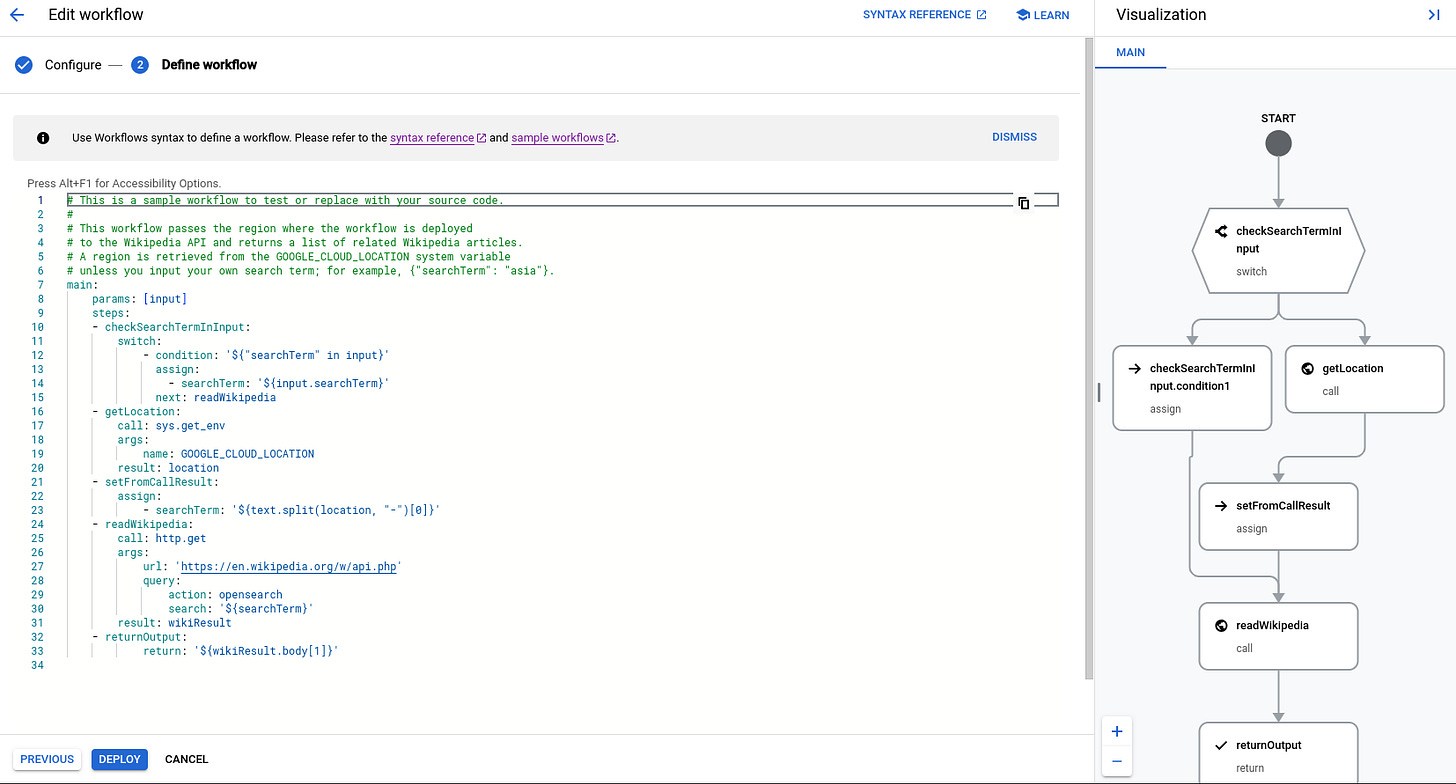This screenshot has width=1456, height=784.
Task: Click the globe icon in getLocation node
Action: point(1307,369)
